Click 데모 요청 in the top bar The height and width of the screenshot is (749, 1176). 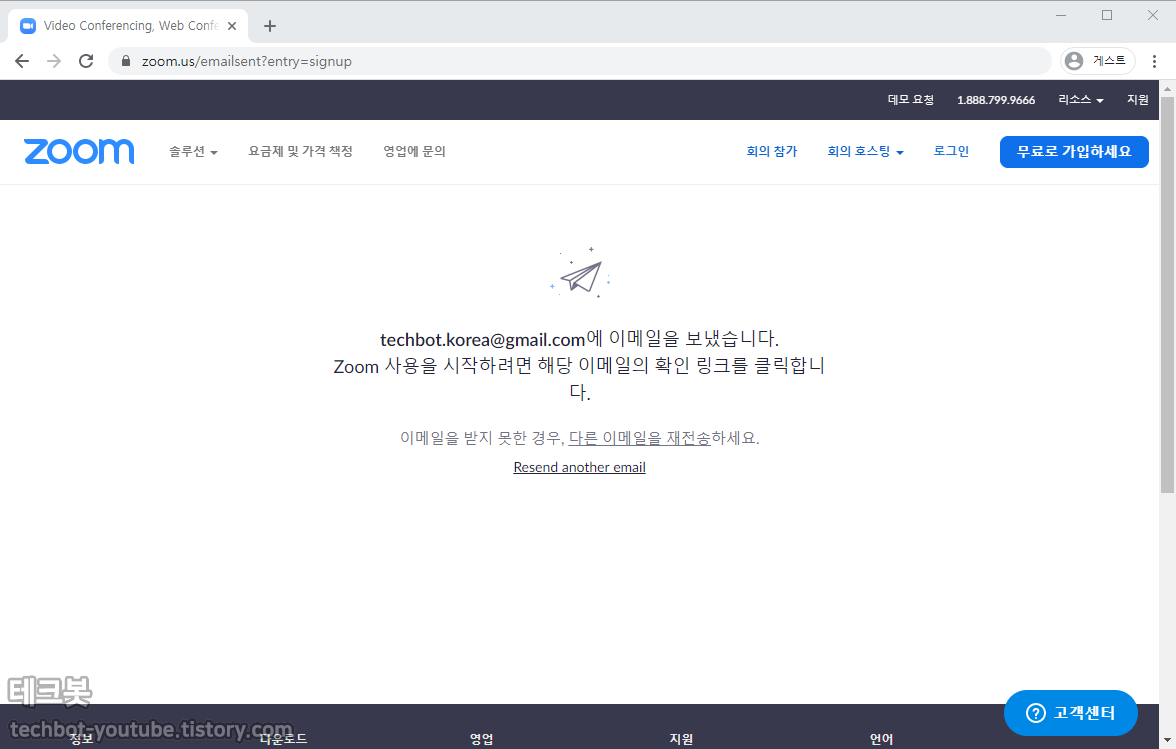(x=910, y=100)
